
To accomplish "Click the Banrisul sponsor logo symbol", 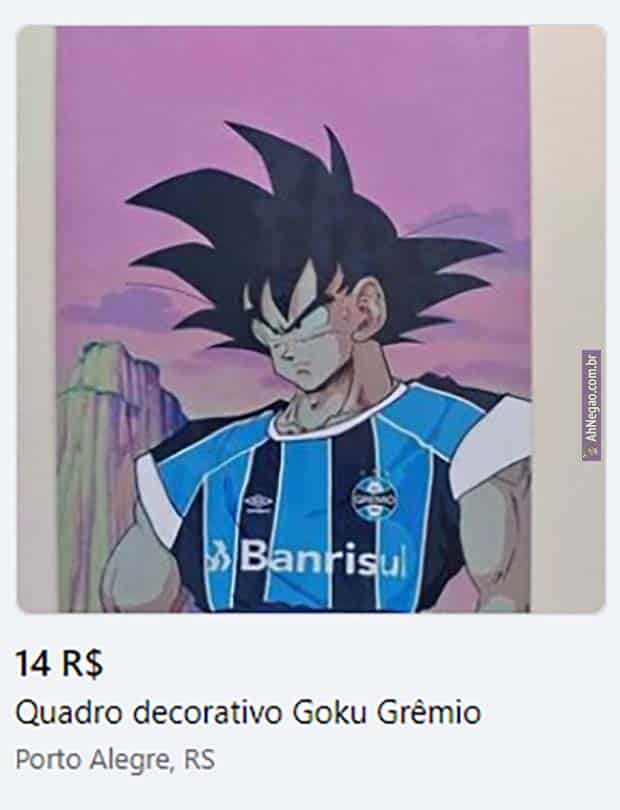I will click(x=221, y=558).
